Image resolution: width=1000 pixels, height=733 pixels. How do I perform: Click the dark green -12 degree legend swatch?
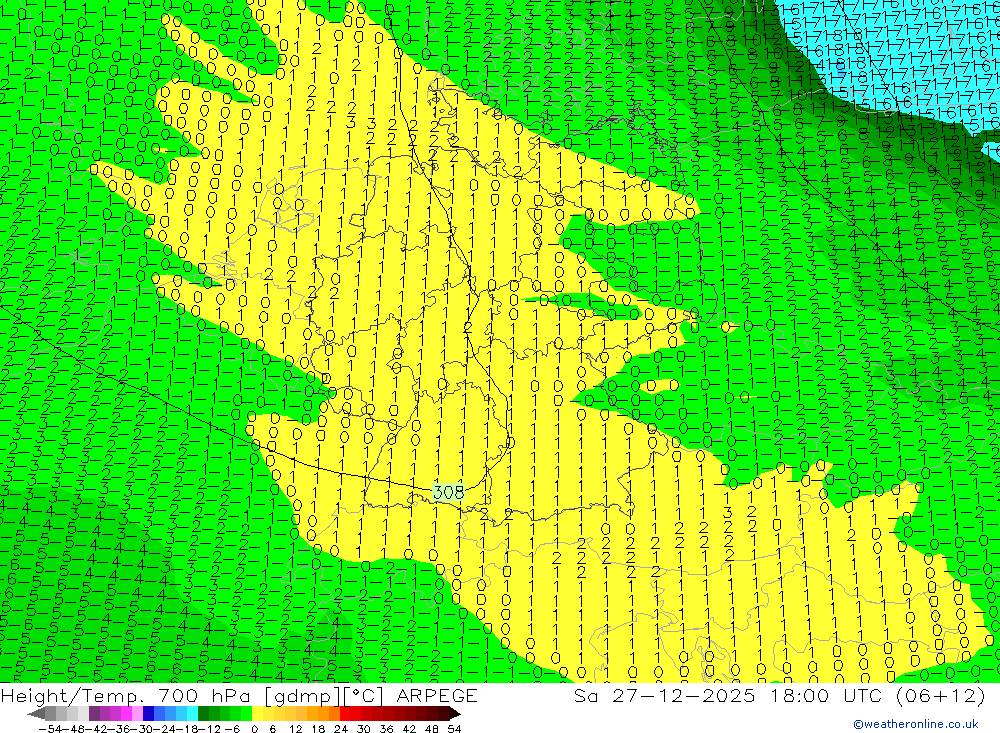pos(203,714)
